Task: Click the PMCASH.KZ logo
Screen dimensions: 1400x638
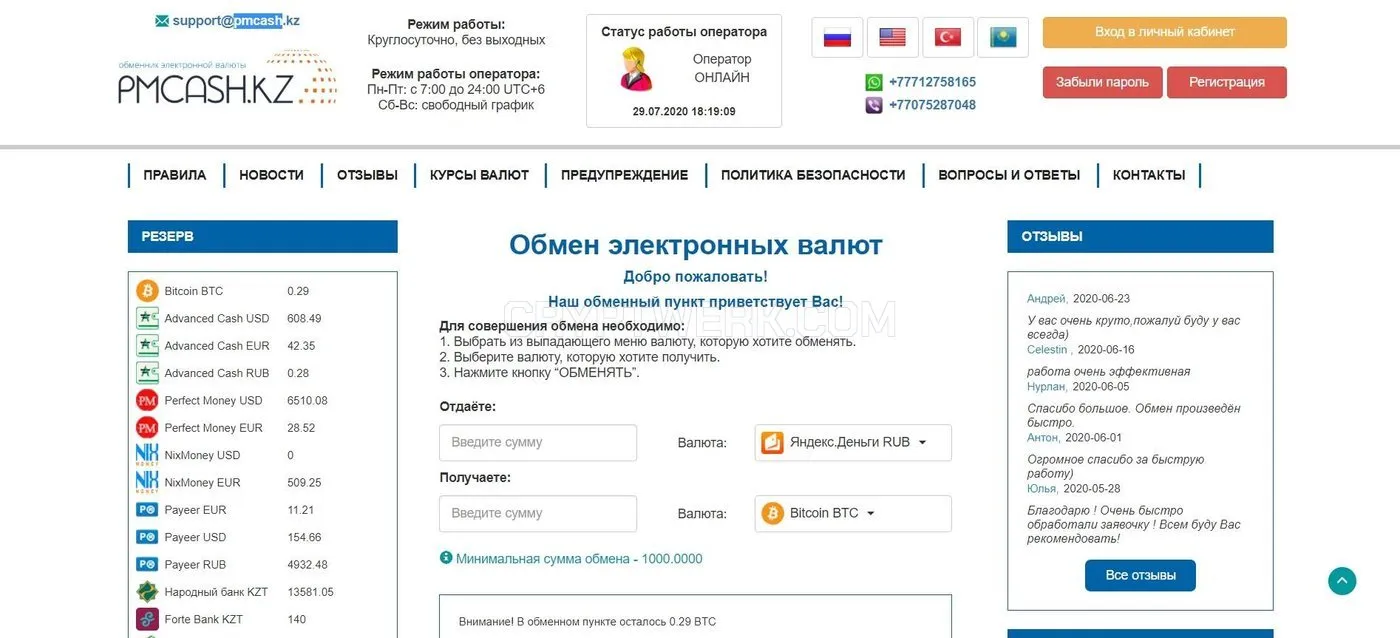Action: tap(227, 80)
